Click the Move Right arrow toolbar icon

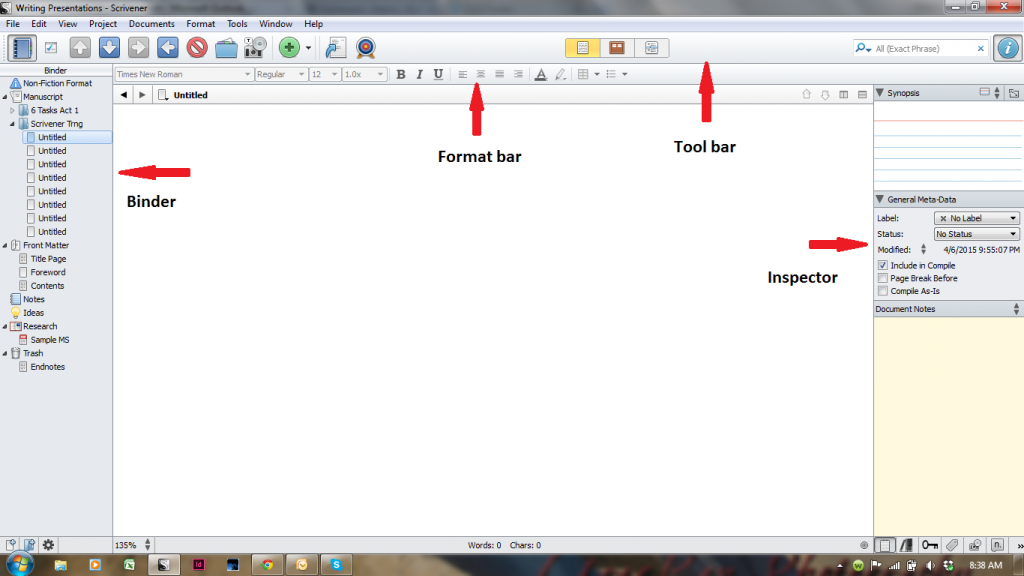(138, 48)
